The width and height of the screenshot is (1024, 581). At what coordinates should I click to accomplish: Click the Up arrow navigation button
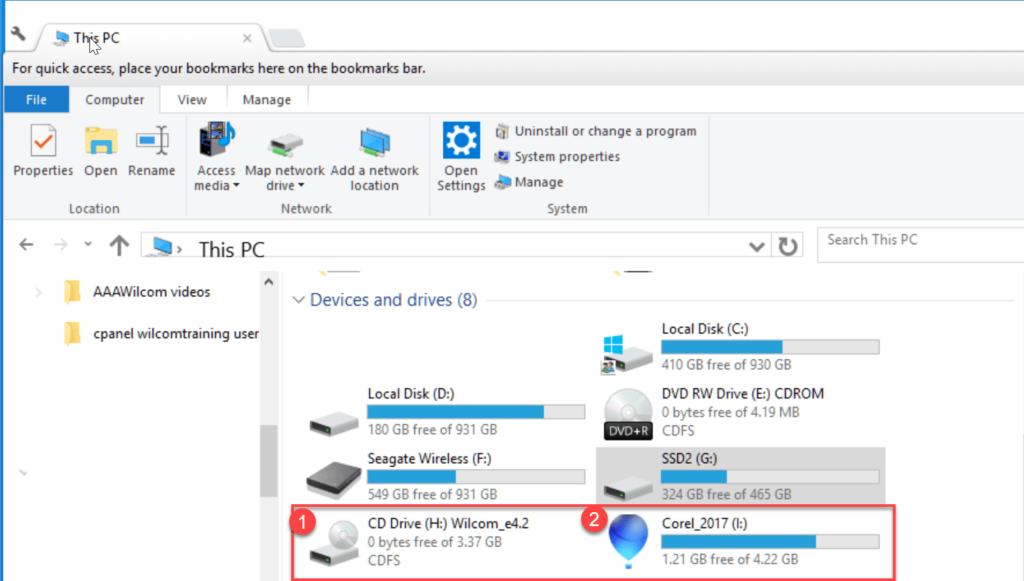click(119, 245)
